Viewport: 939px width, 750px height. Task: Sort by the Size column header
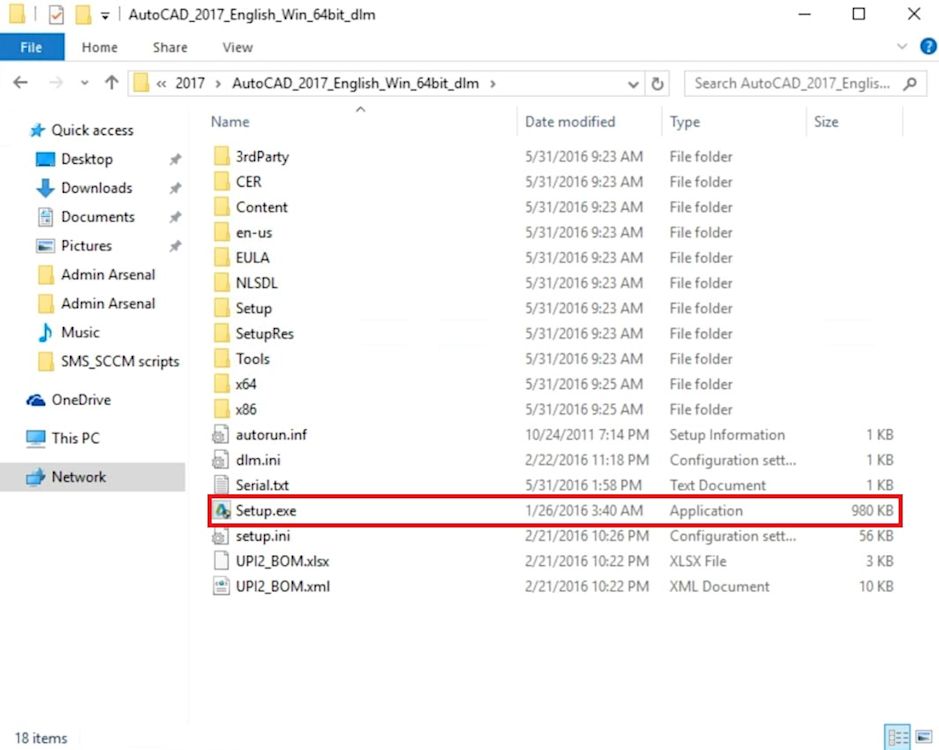point(826,122)
